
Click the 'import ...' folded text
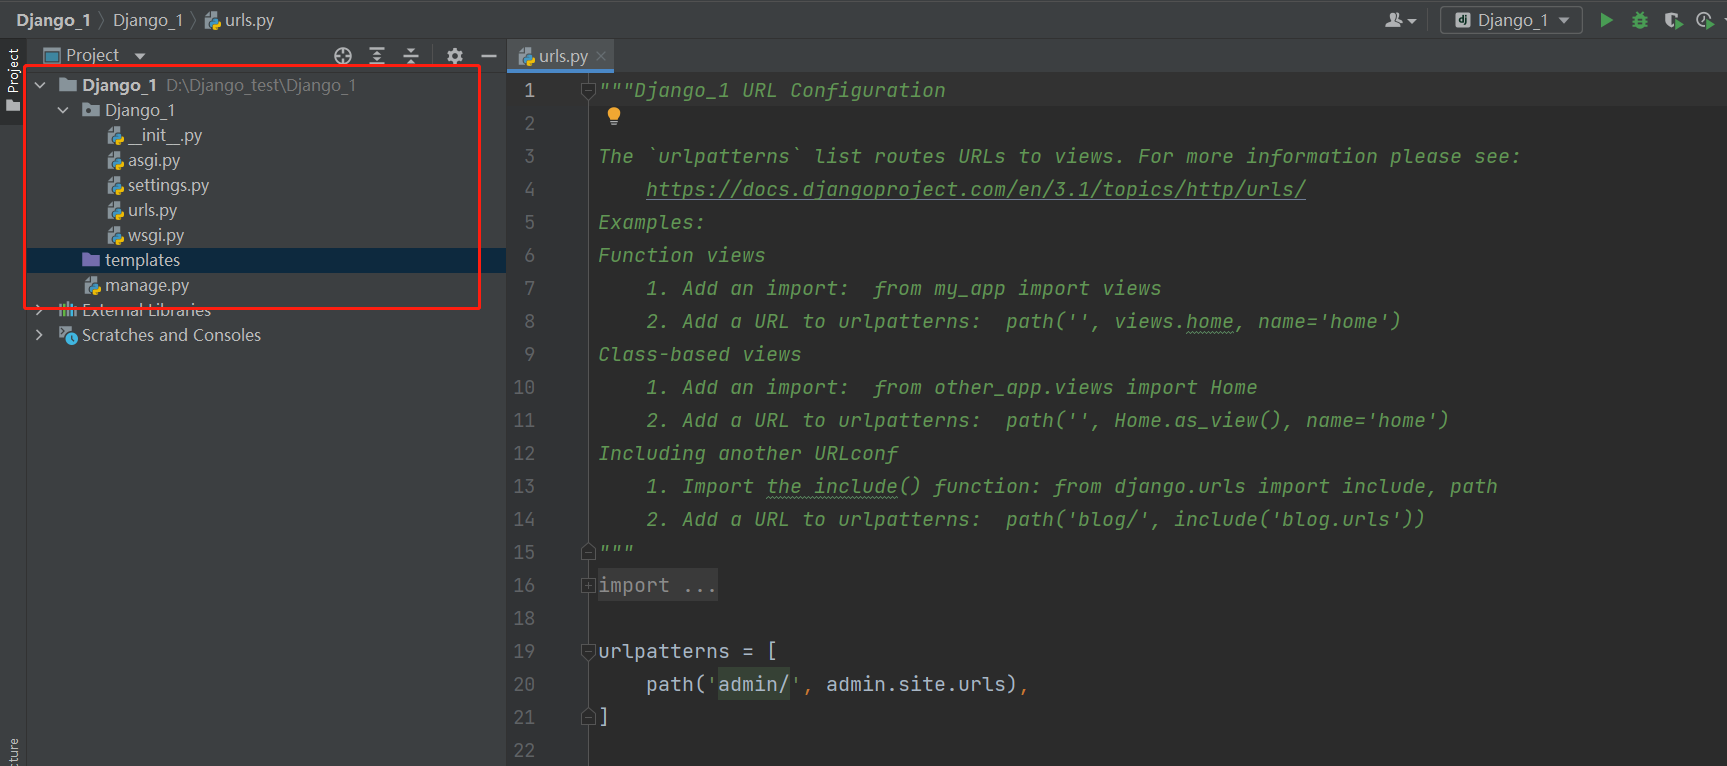[657, 585]
